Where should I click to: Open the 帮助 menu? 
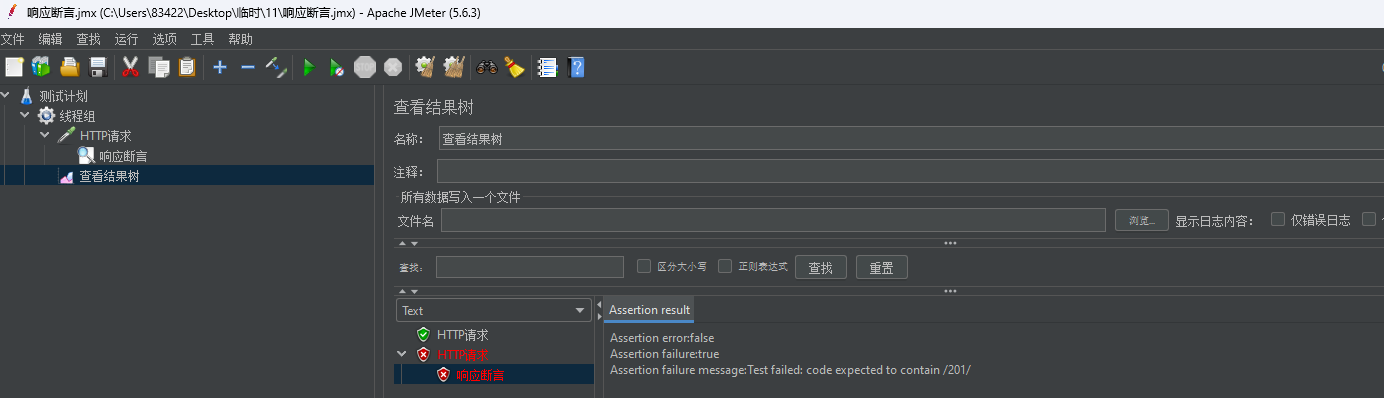click(240, 39)
